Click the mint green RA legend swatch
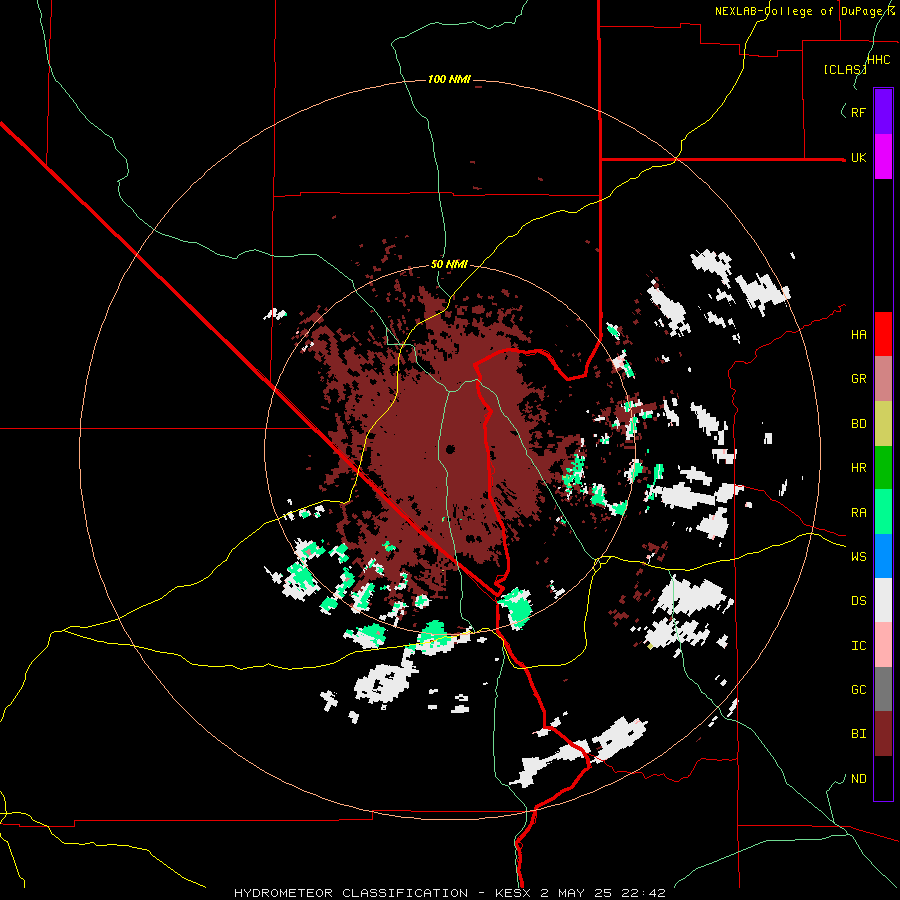 pos(883,512)
